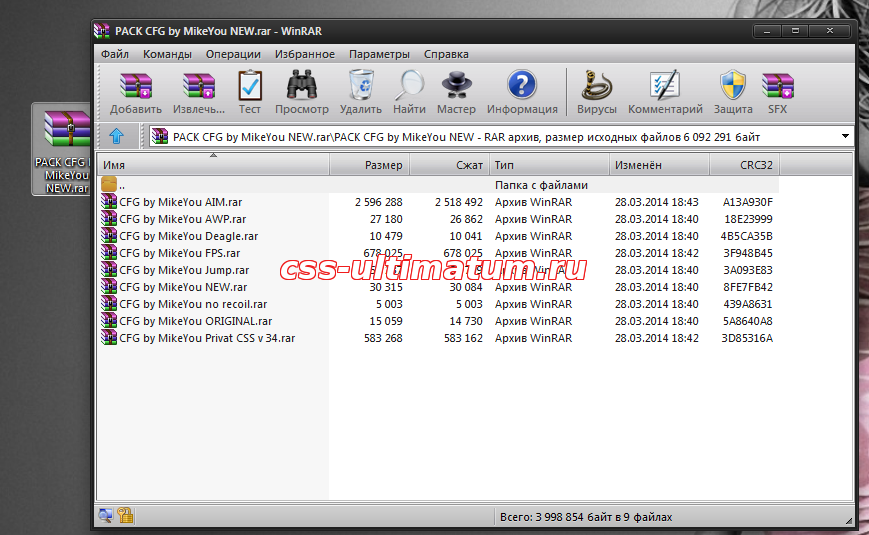Screen dimensions: 869x535
Task: Click archive icon of Privat CSS v 34.rar
Action: [109, 338]
